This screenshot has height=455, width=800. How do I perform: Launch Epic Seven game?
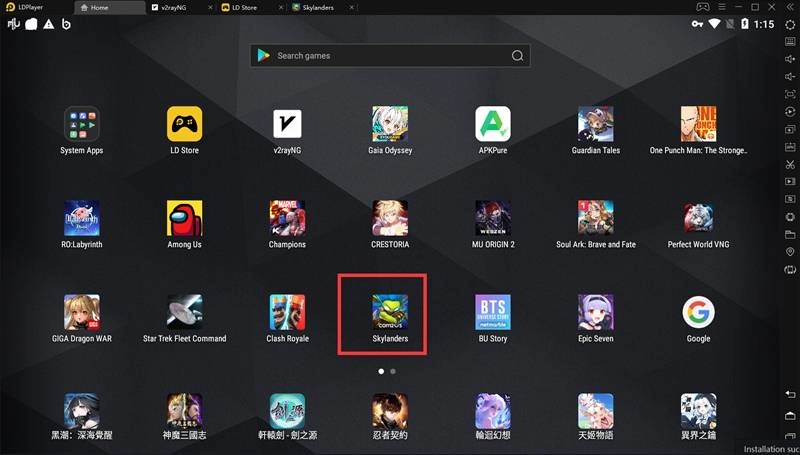pos(596,312)
